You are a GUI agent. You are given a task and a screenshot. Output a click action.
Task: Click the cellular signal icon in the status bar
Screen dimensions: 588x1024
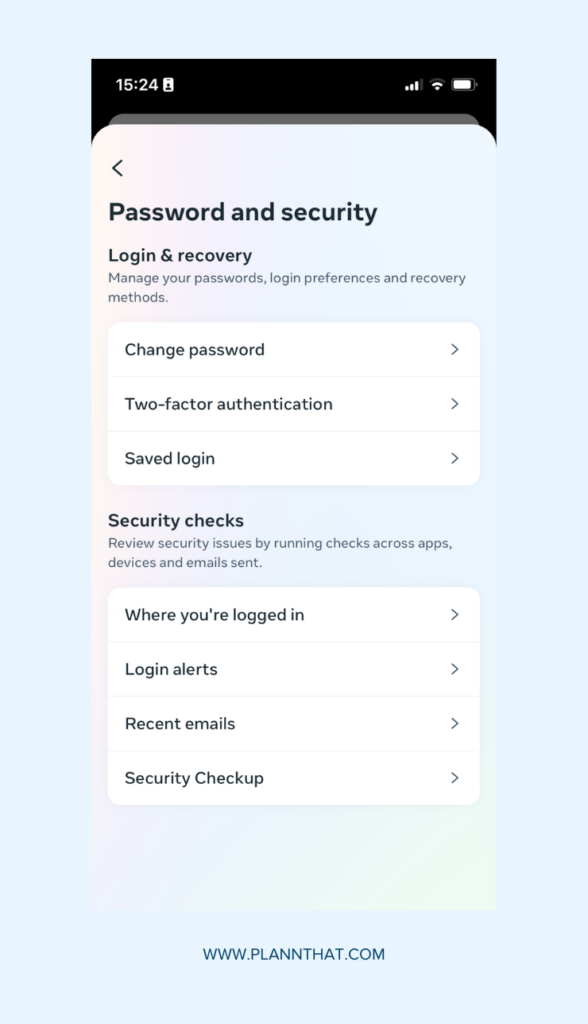pyautogui.click(x=412, y=86)
